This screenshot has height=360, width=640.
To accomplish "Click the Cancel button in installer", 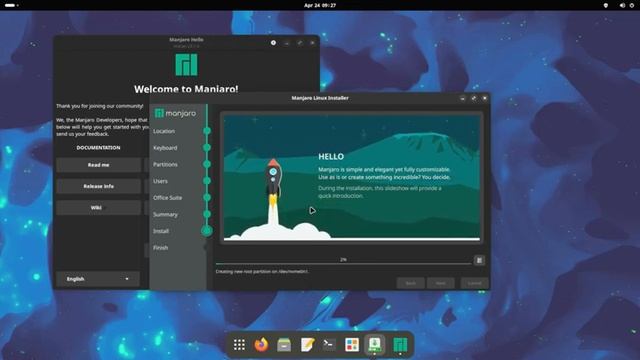I will (474, 283).
